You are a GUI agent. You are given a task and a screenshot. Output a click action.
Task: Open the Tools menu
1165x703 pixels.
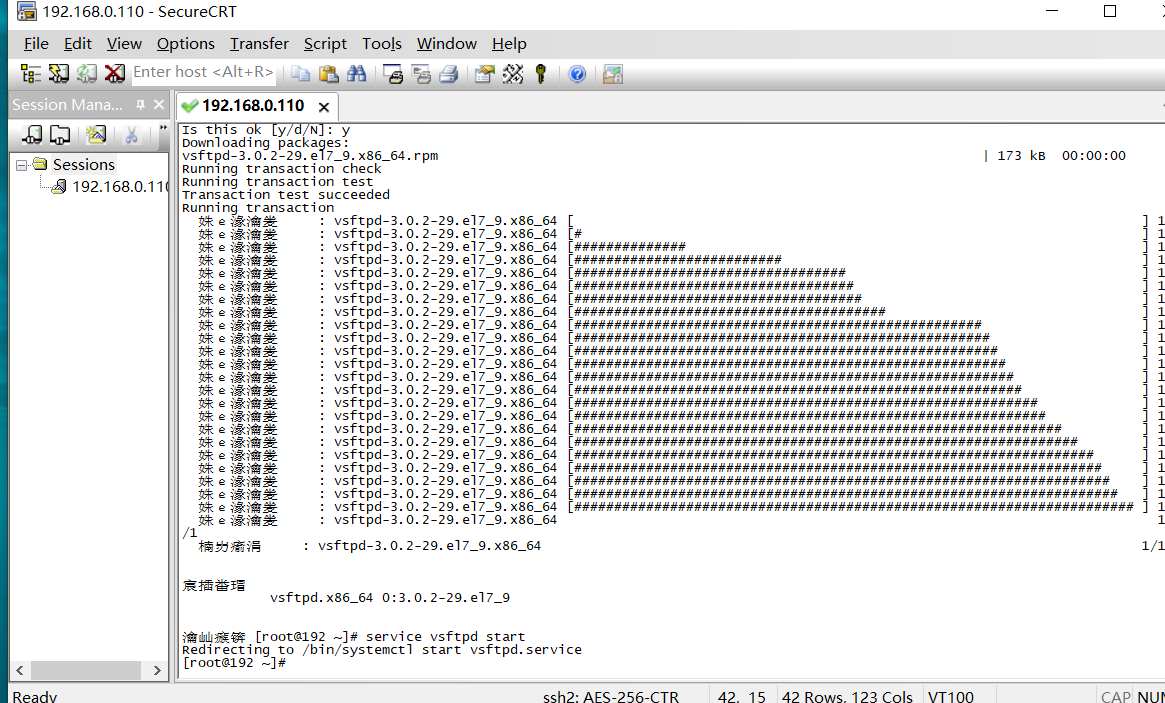(x=382, y=44)
